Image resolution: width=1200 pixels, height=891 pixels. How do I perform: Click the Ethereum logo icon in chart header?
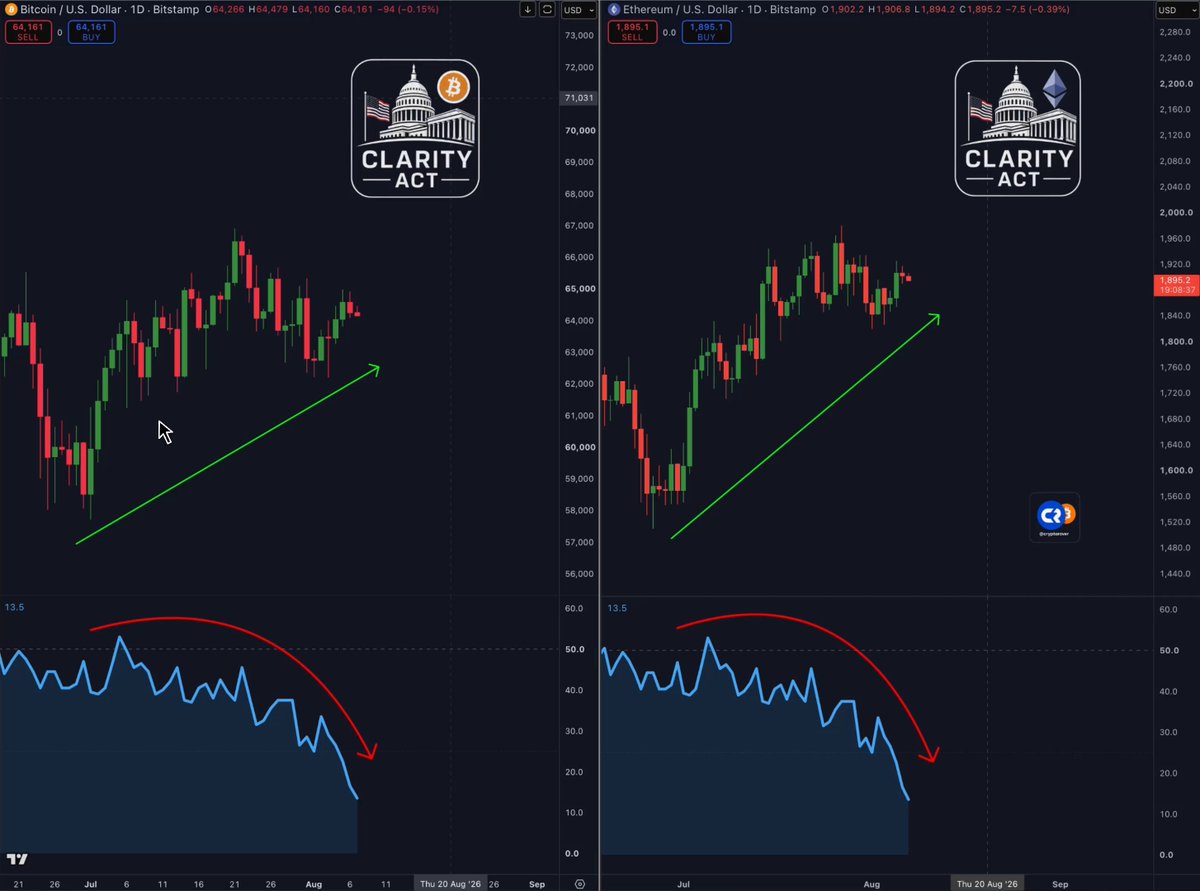pos(614,9)
